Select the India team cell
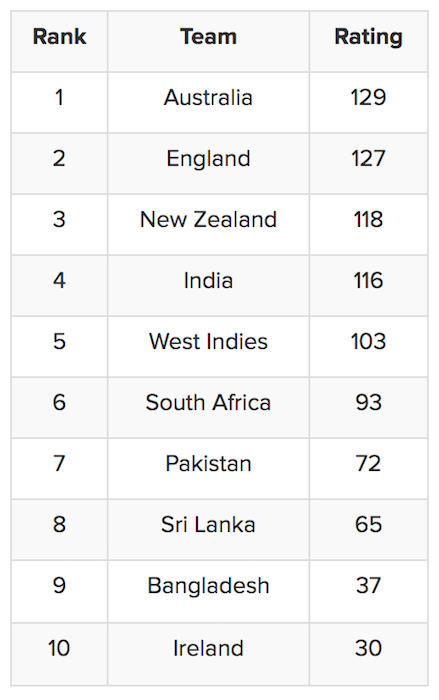The height and width of the screenshot is (700, 439). [209, 286]
